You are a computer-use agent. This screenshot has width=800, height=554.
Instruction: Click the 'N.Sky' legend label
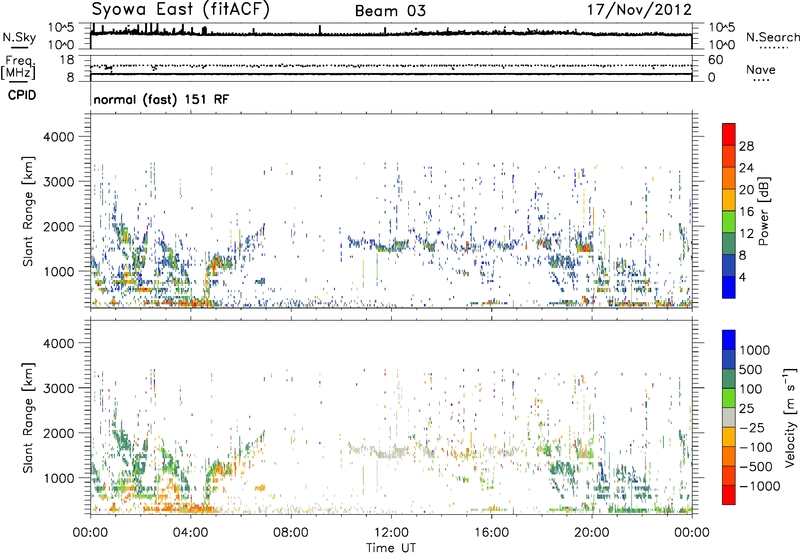[x=19, y=37]
